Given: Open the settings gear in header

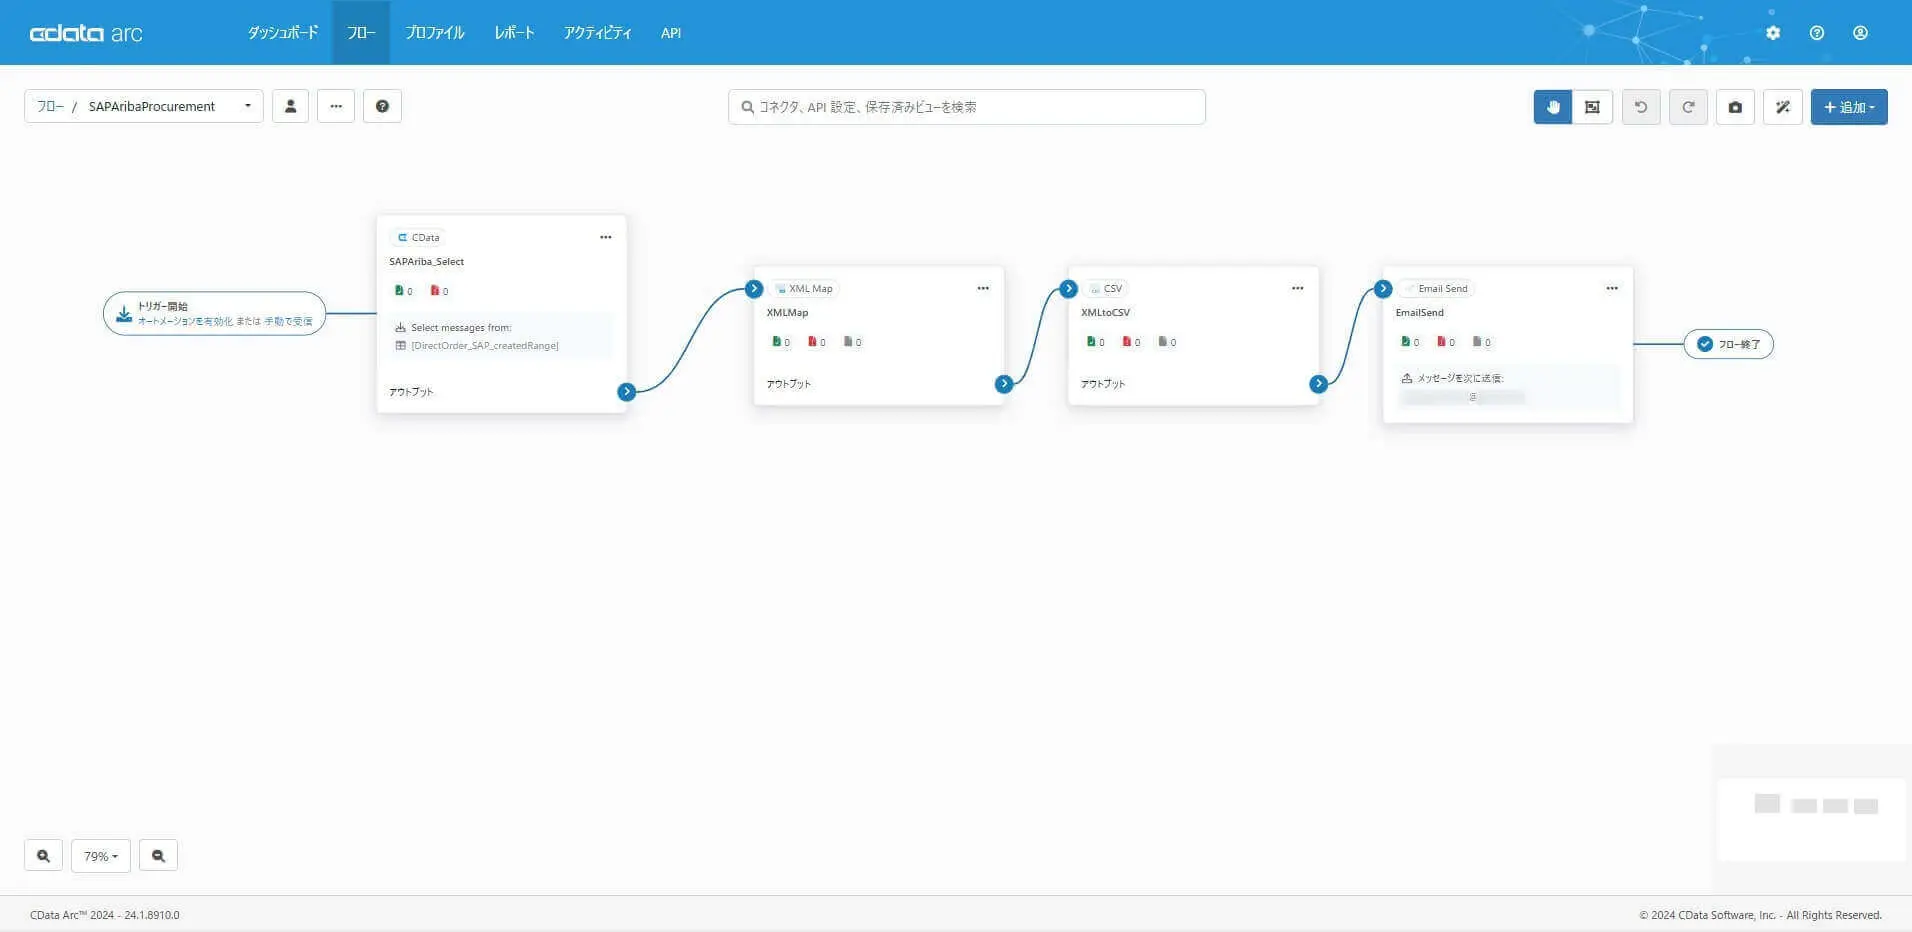Looking at the screenshot, I should coord(1773,33).
